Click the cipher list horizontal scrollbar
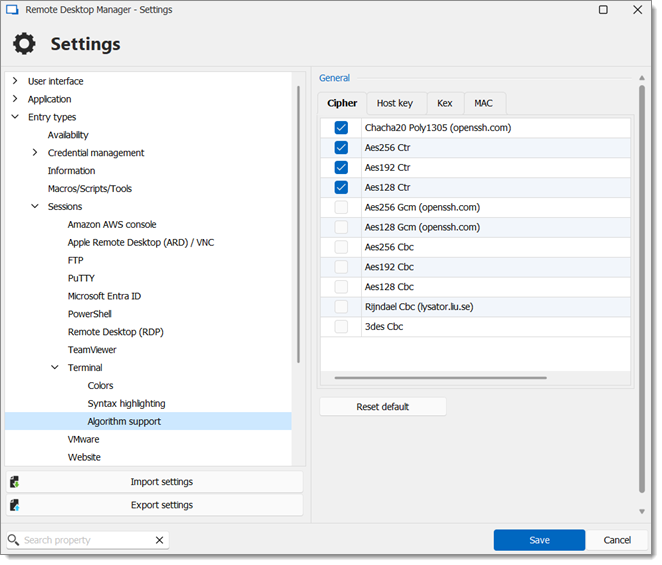This screenshot has height=565, width=662. 440,378
